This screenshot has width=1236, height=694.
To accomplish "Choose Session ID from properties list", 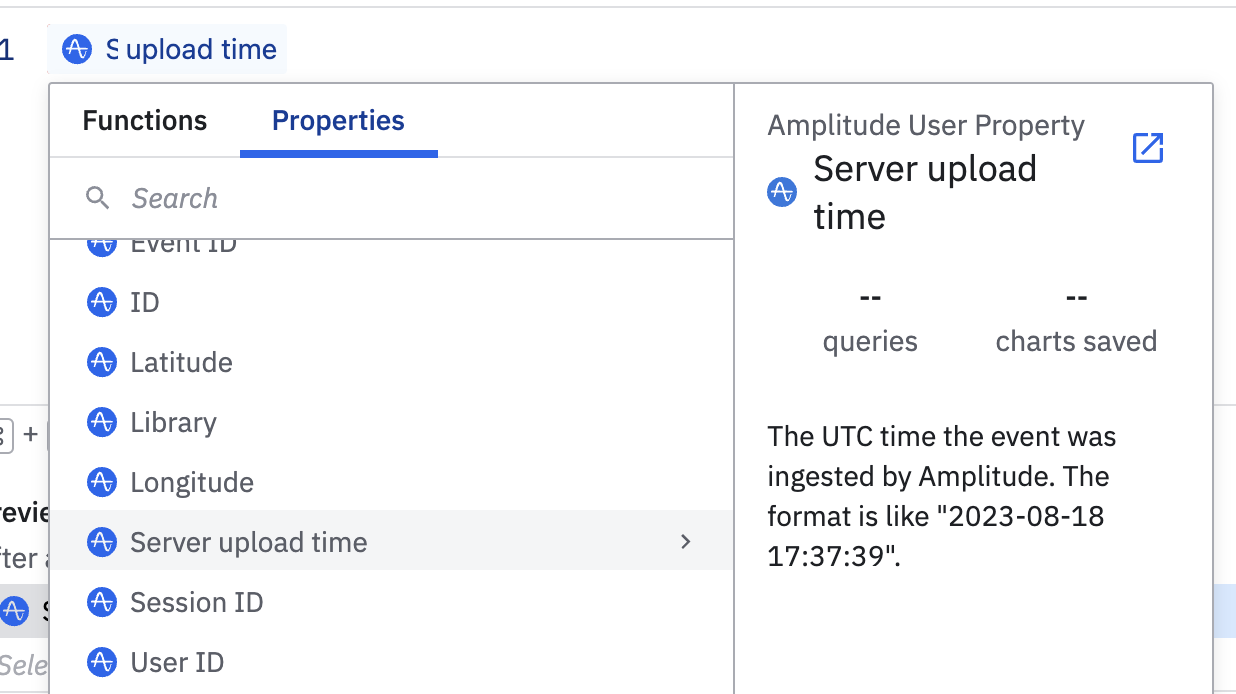I will (196, 602).
